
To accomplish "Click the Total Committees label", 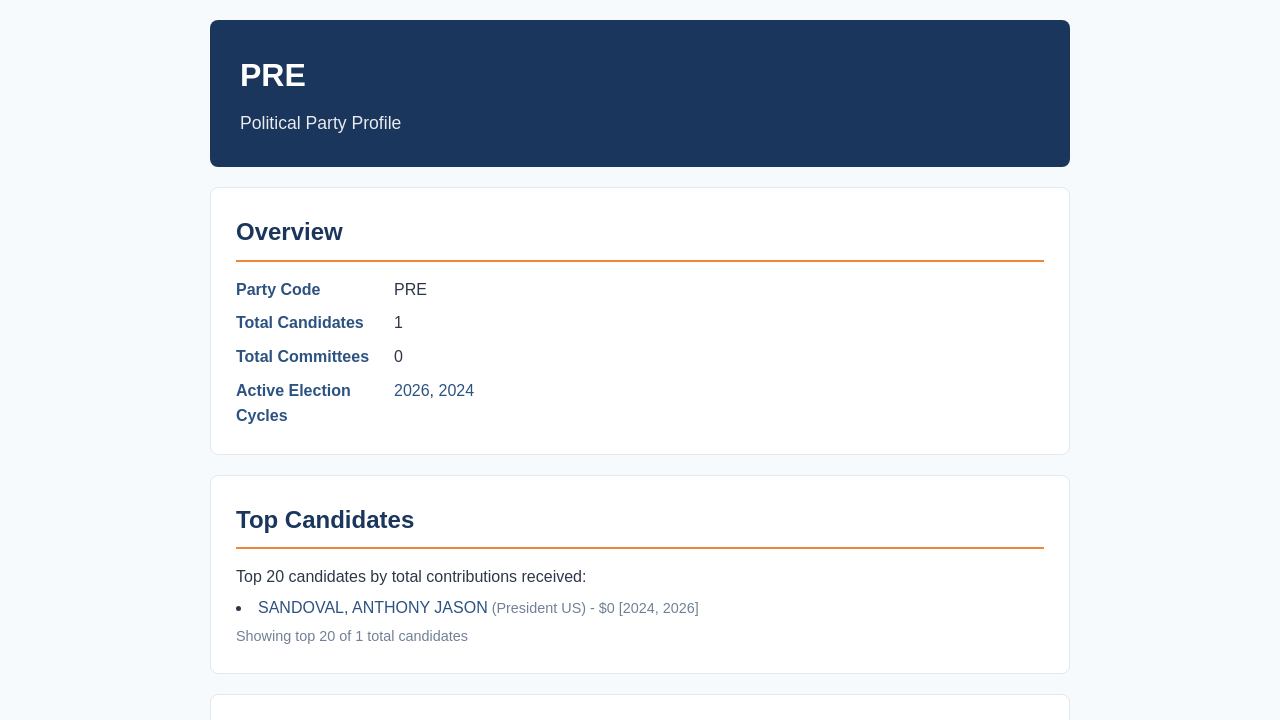I will pyautogui.click(x=302, y=357).
